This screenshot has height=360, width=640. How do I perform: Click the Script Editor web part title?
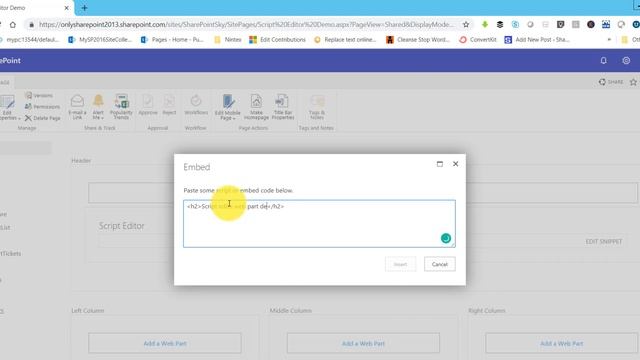click(122, 226)
